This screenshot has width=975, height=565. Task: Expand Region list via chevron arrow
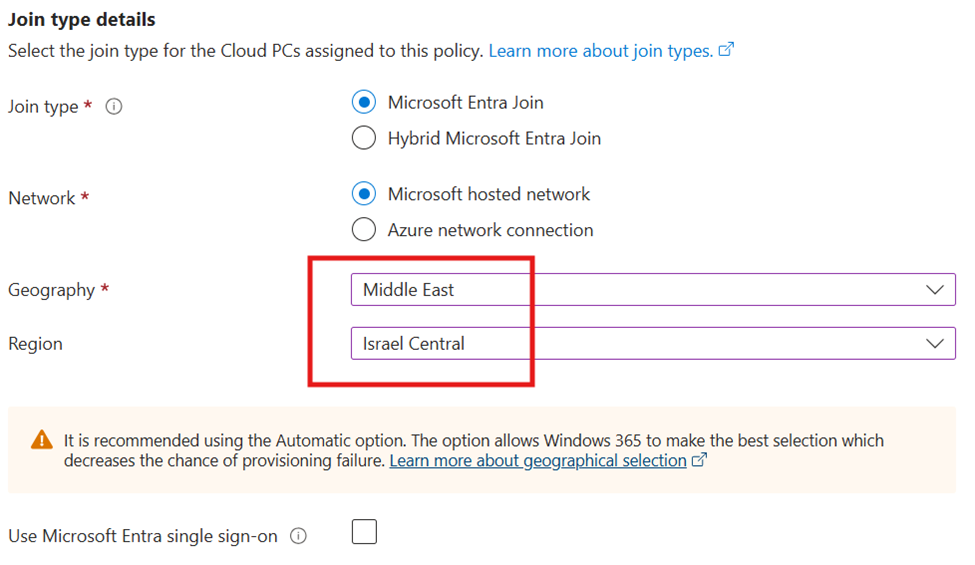click(x=935, y=343)
